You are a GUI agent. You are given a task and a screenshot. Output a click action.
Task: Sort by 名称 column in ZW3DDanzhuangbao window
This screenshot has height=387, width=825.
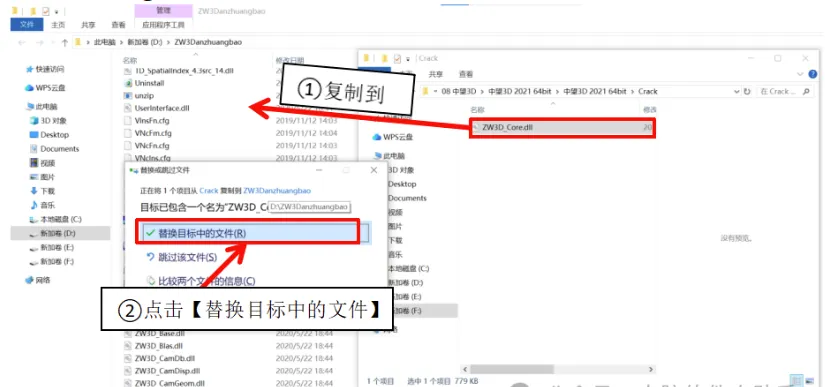point(130,60)
